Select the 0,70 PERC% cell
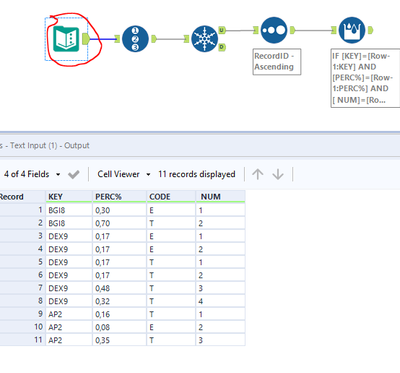This screenshot has height=373, width=400. pyautogui.click(x=119, y=223)
